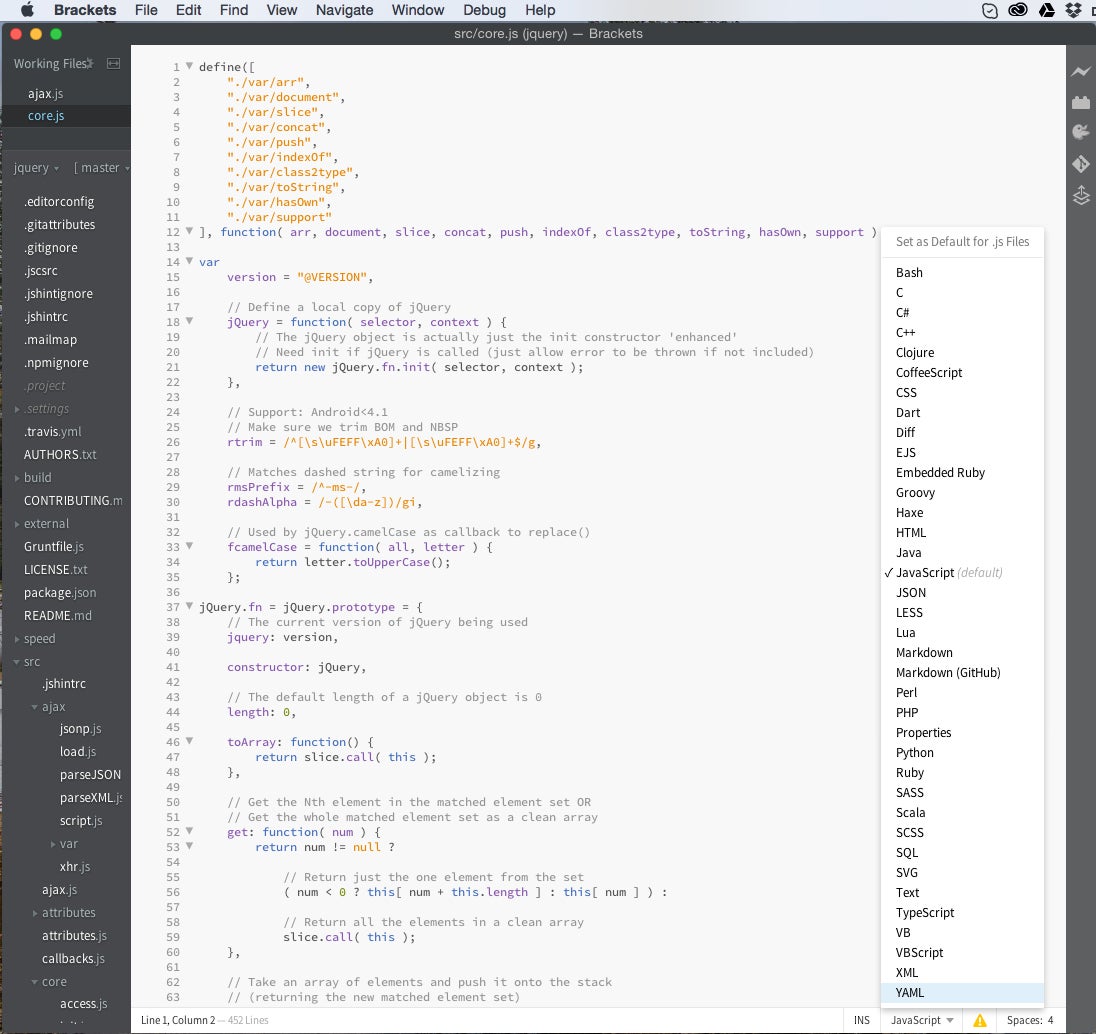The width and height of the screenshot is (1096, 1034).
Task: Select YAML from language list
Action: [962, 993]
